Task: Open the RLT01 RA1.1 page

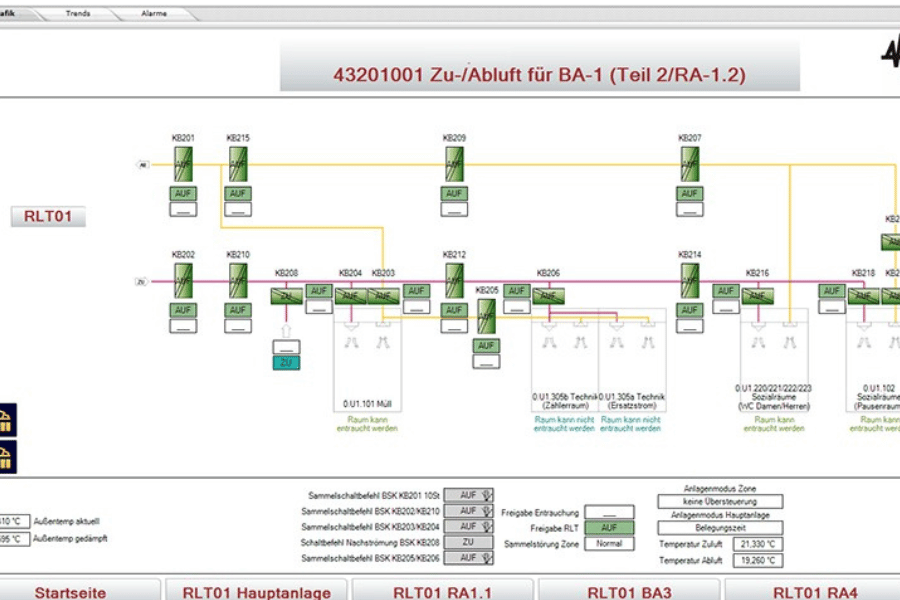Action: click(x=443, y=591)
